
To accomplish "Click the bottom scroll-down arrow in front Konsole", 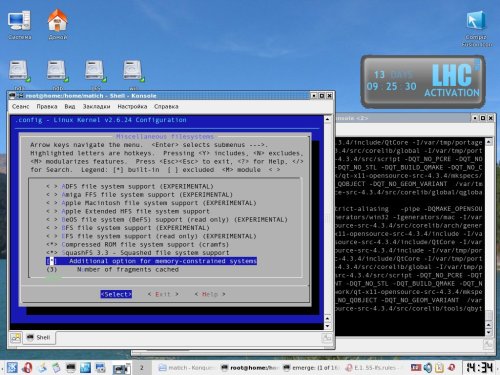I will [327, 326].
